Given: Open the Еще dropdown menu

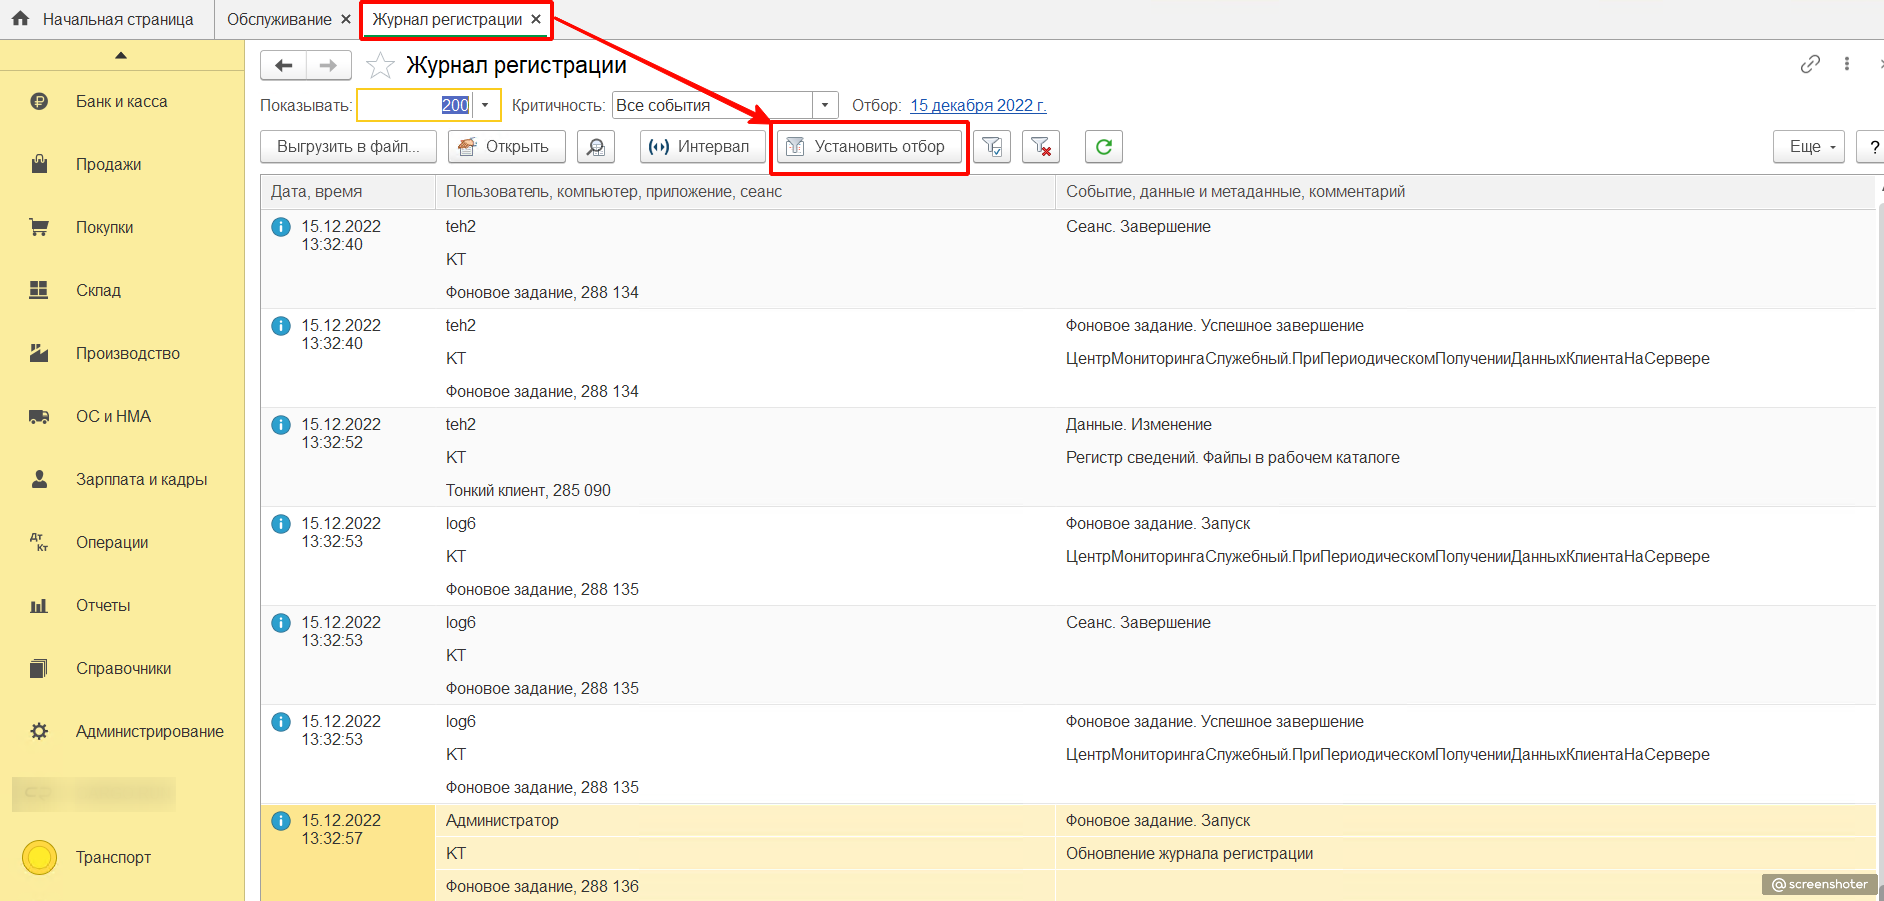Looking at the screenshot, I should pyautogui.click(x=1809, y=147).
